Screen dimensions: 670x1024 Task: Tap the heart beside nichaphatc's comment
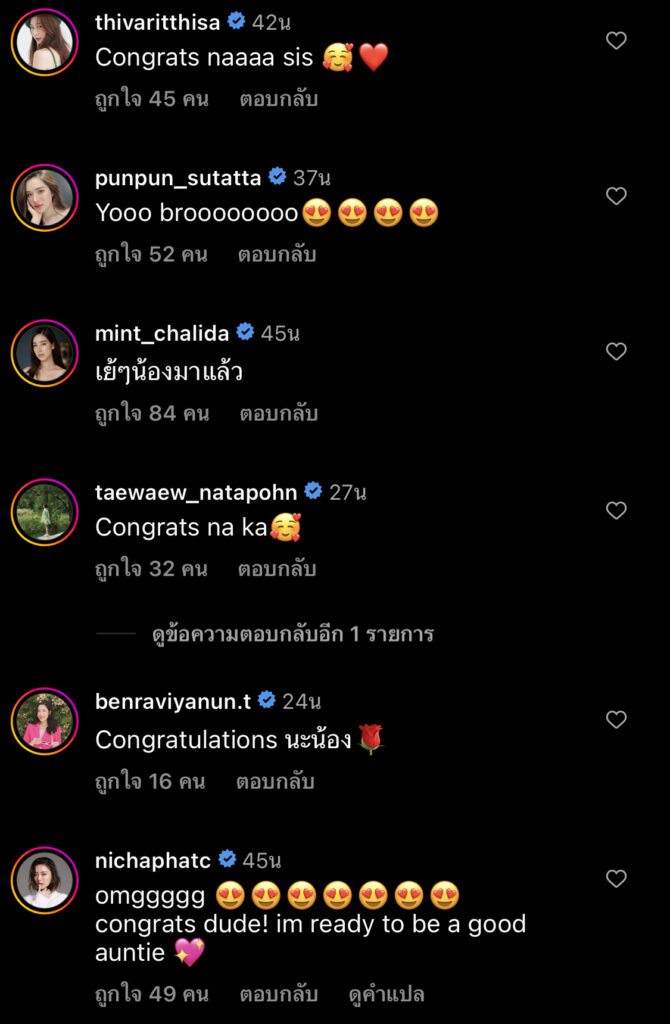point(617,878)
